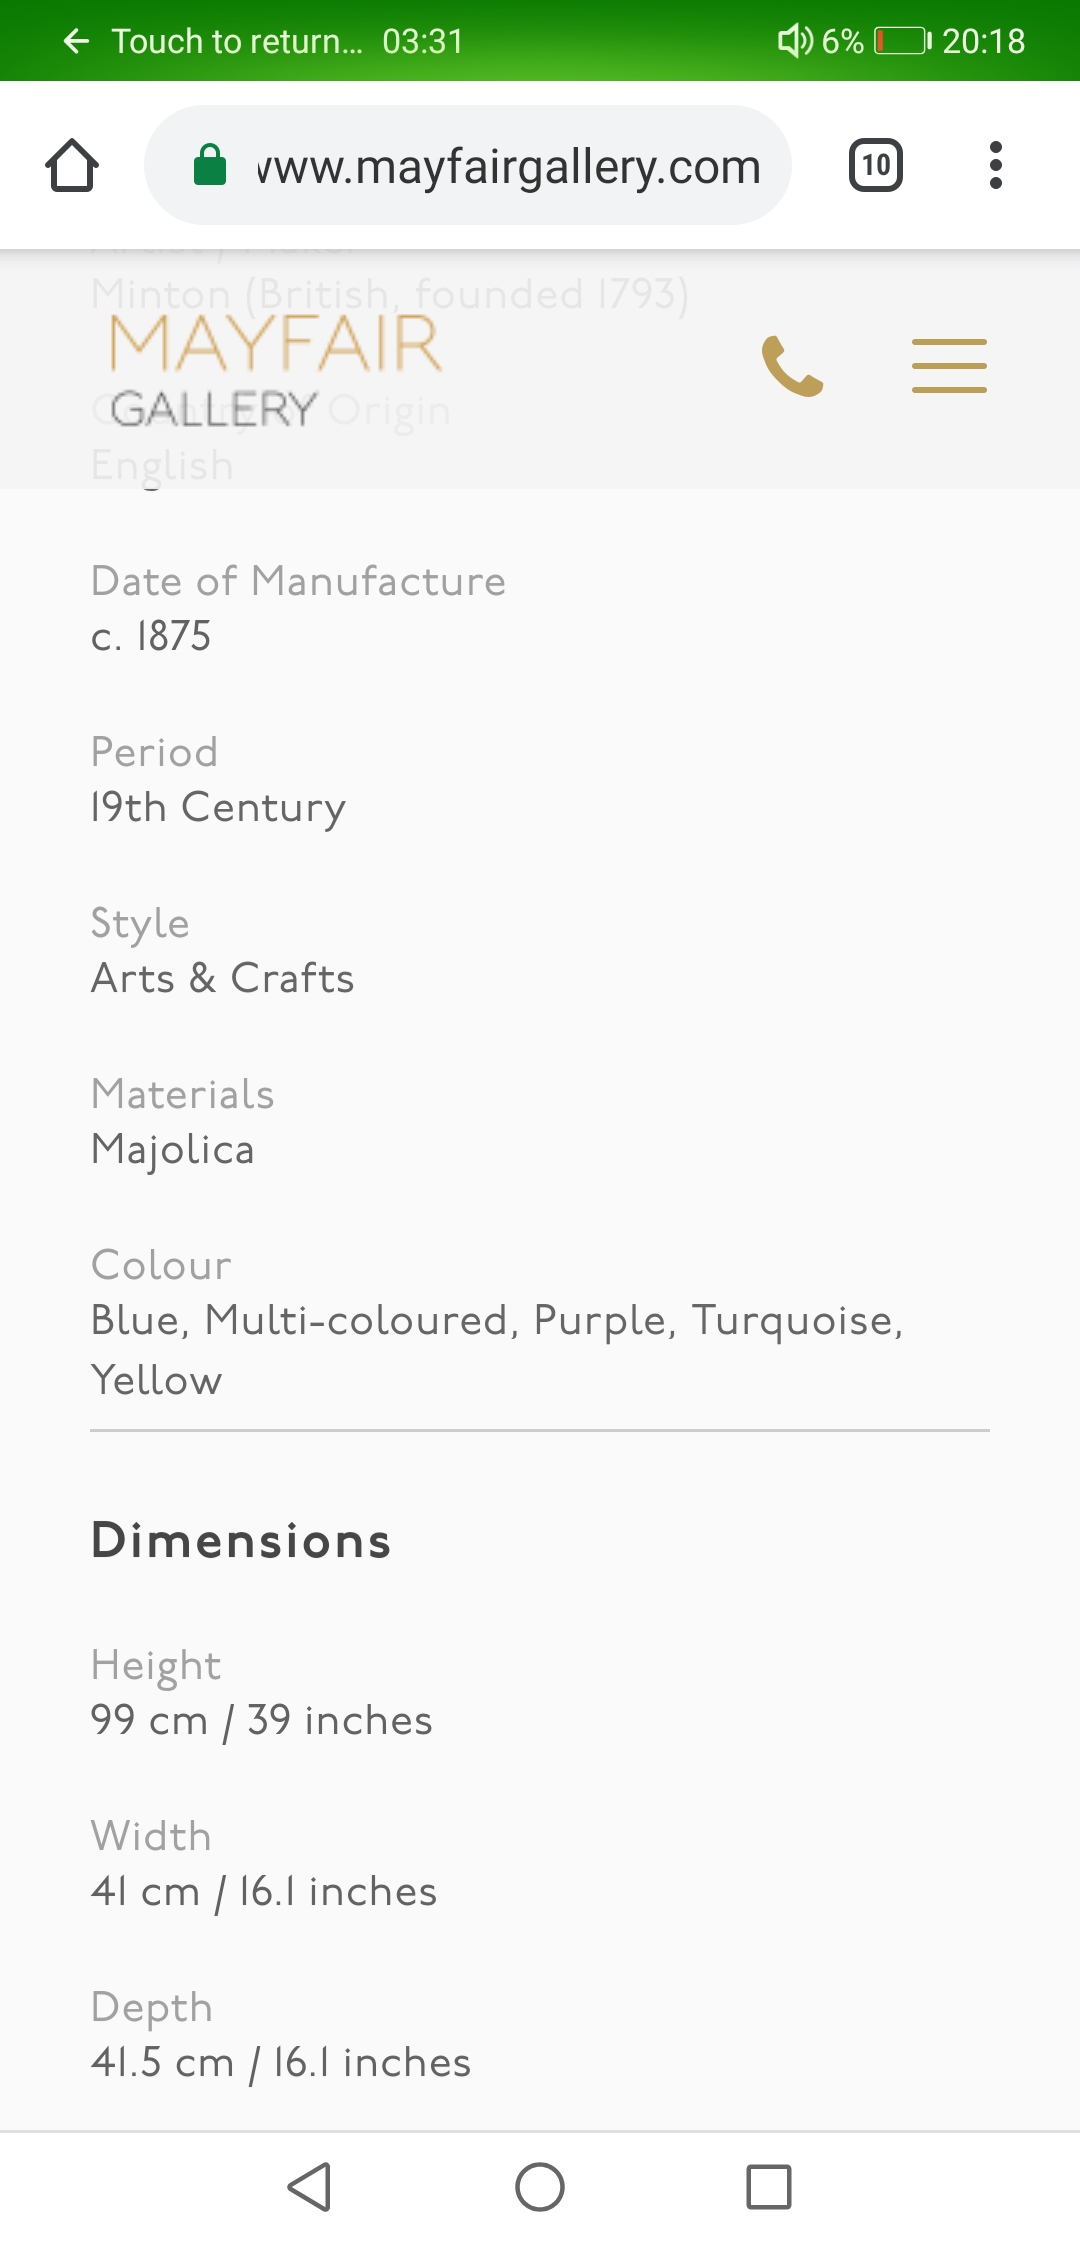Tap the Dimensions section heading
1080x2244 pixels.
(x=240, y=1540)
